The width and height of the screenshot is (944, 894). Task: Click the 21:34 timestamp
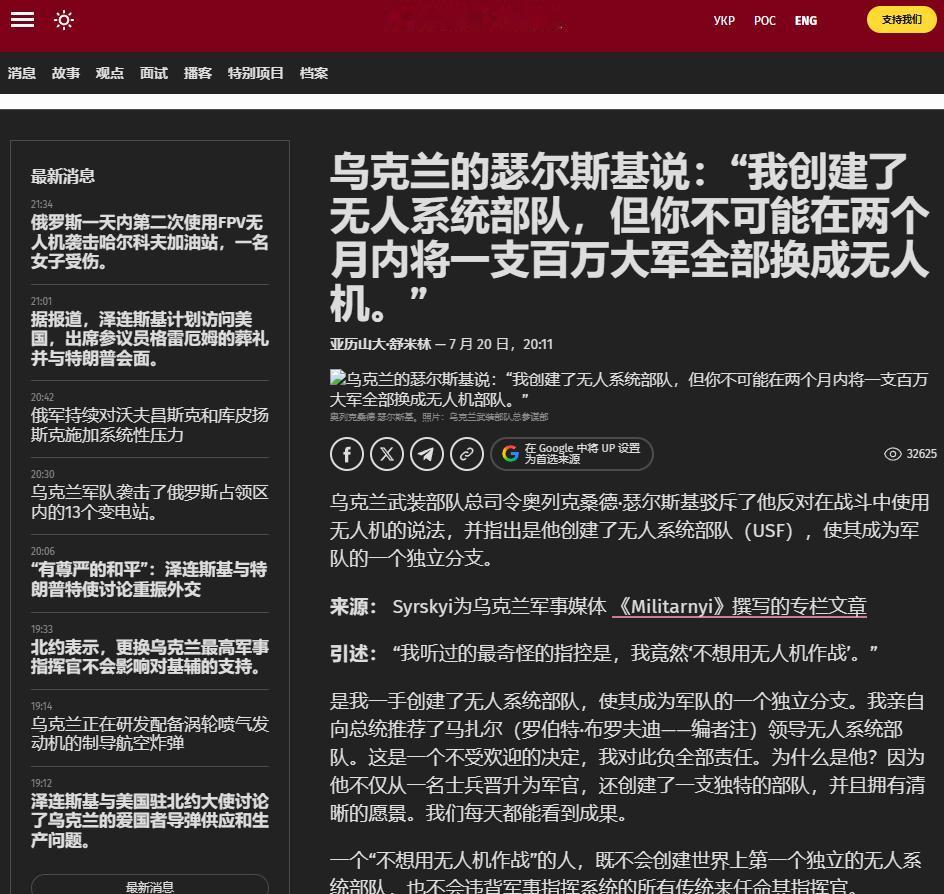tap(42, 205)
